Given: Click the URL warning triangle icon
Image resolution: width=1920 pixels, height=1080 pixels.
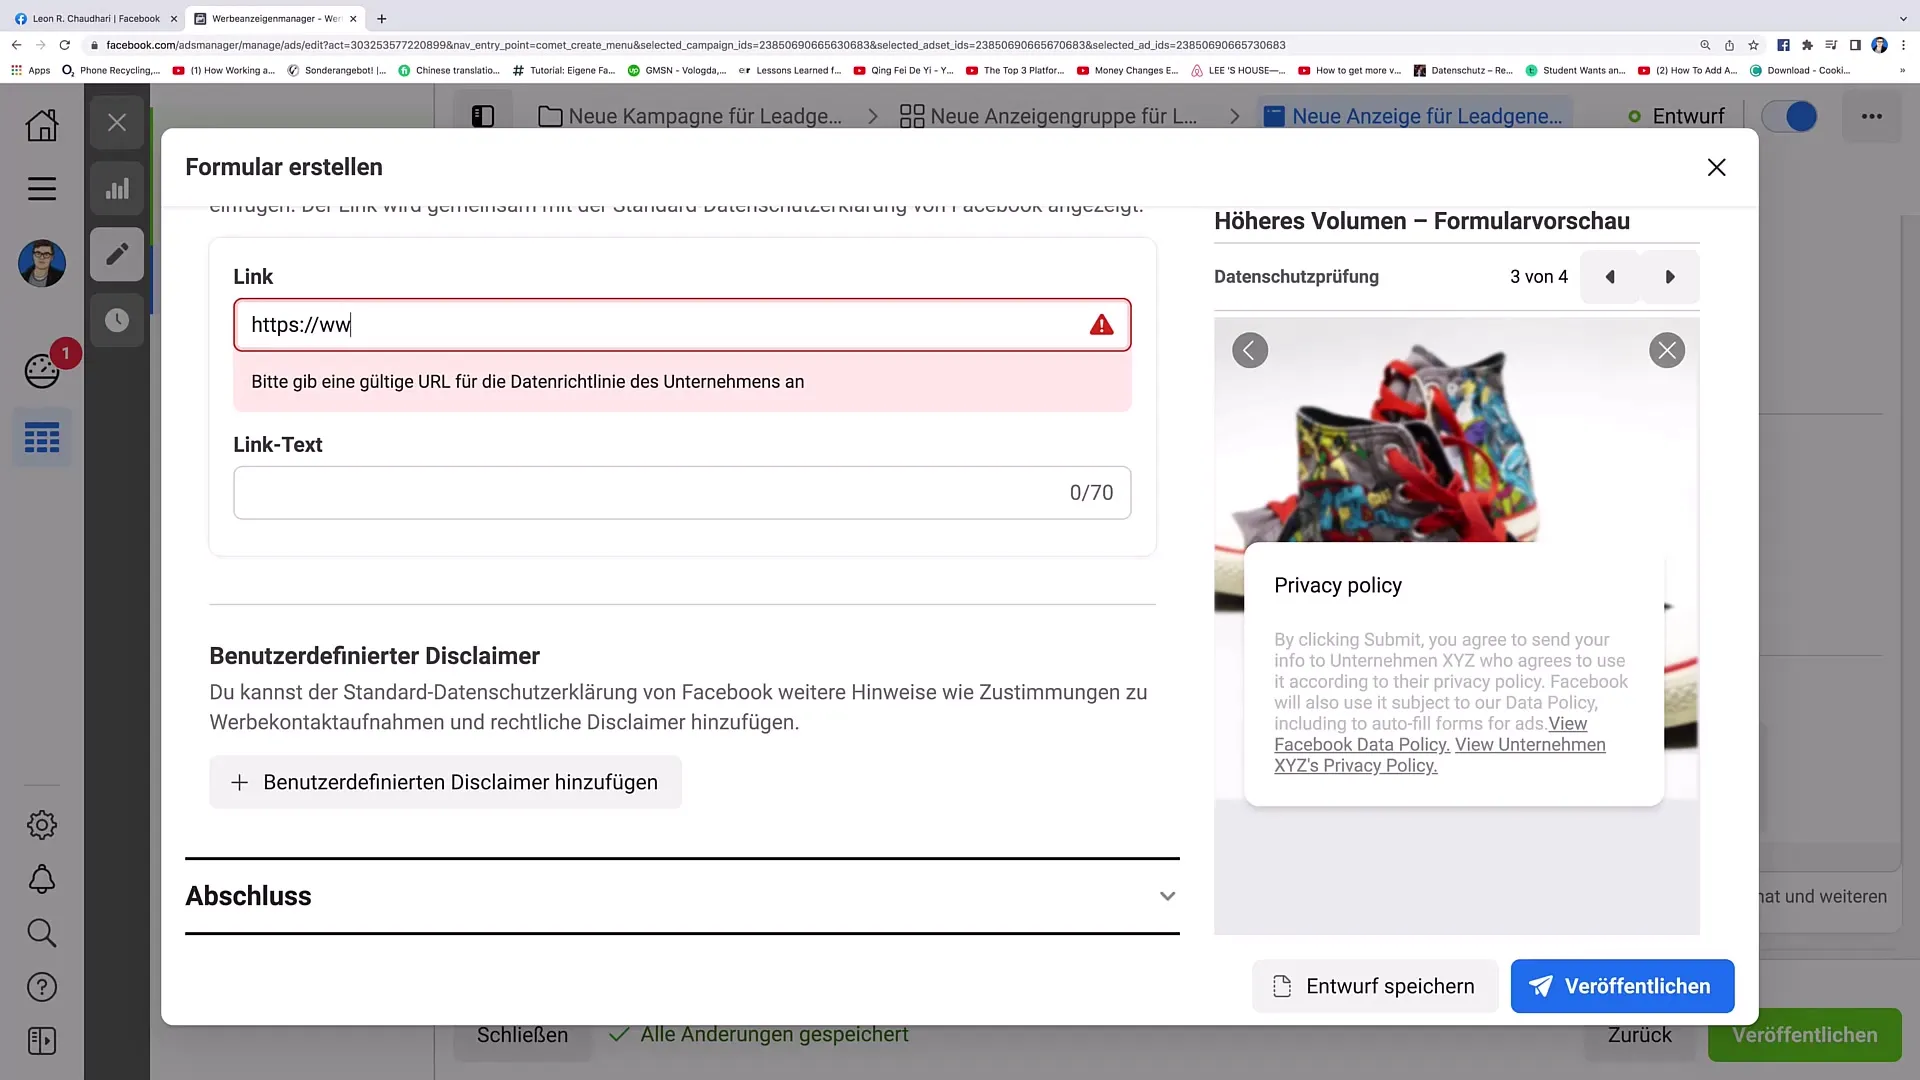Looking at the screenshot, I should click(x=1101, y=325).
